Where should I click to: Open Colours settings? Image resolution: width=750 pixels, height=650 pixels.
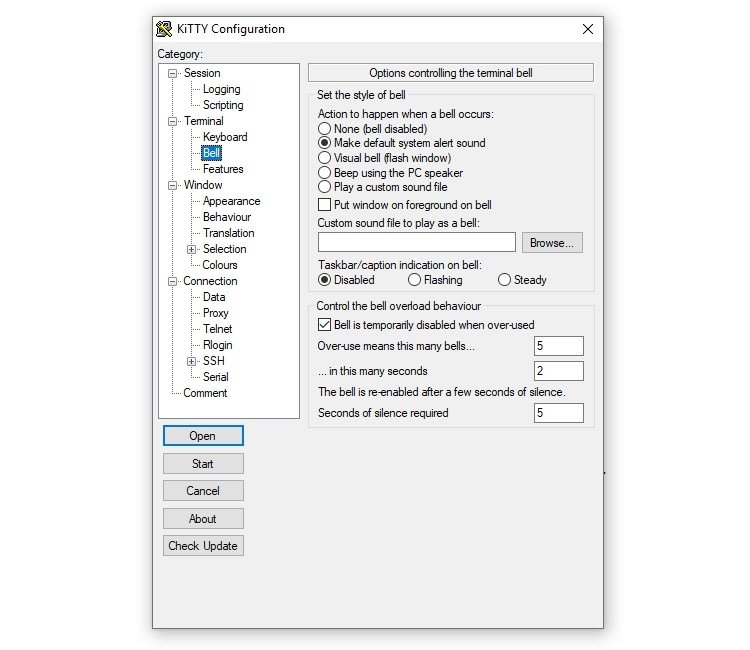(x=220, y=265)
